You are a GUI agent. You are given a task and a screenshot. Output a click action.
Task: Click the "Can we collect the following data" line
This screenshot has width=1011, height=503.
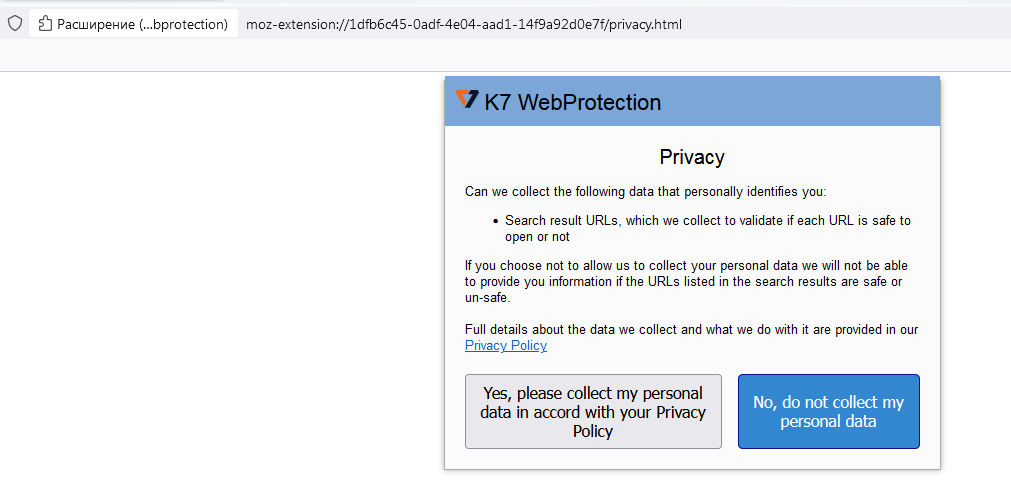pos(645,191)
